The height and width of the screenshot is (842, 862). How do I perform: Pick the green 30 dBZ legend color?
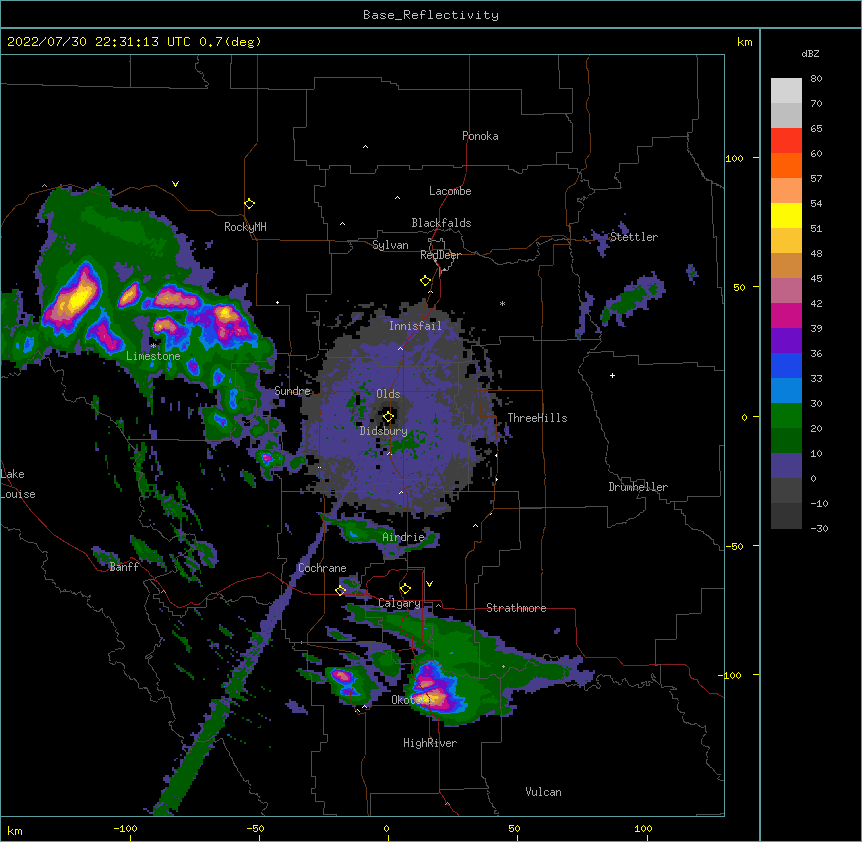pos(786,415)
